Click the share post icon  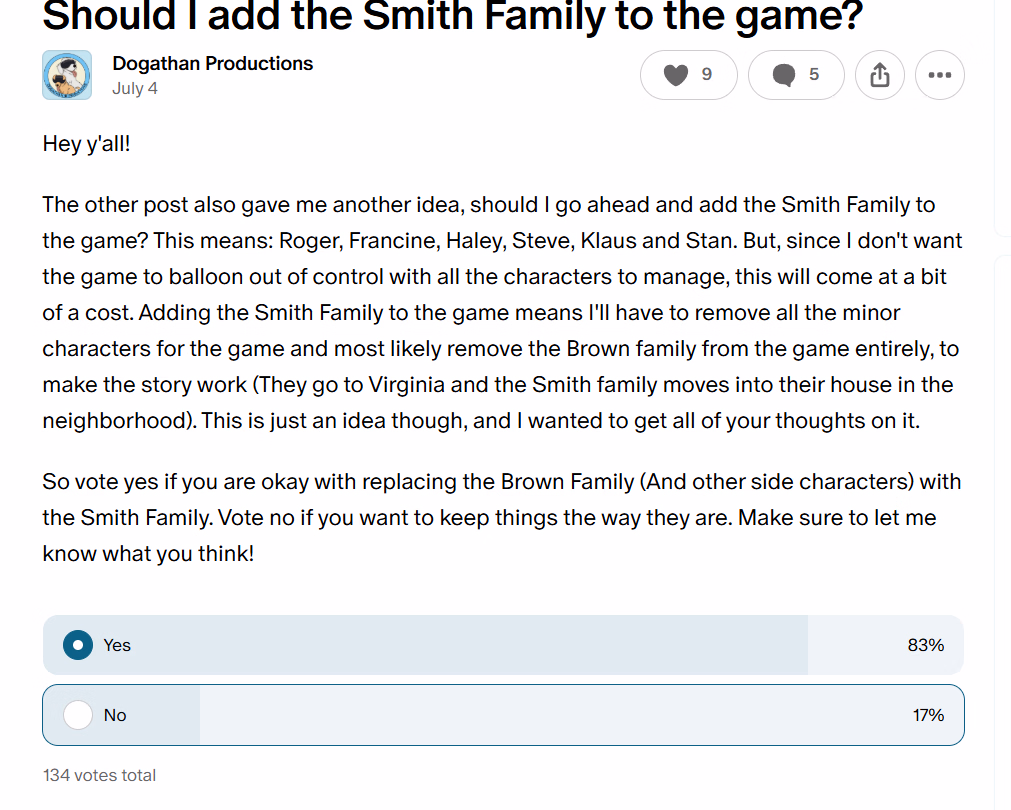(880, 75)
